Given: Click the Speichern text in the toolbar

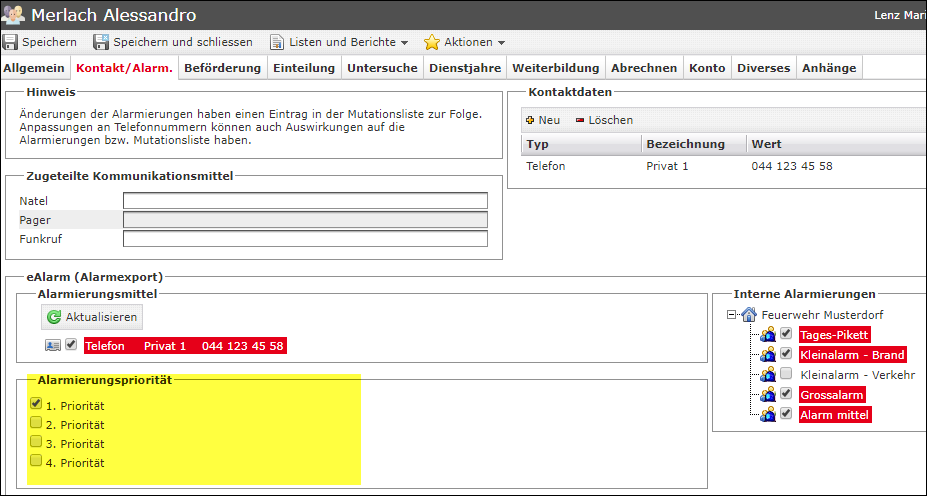Looking at the screenshot, I should click(50, 43).
